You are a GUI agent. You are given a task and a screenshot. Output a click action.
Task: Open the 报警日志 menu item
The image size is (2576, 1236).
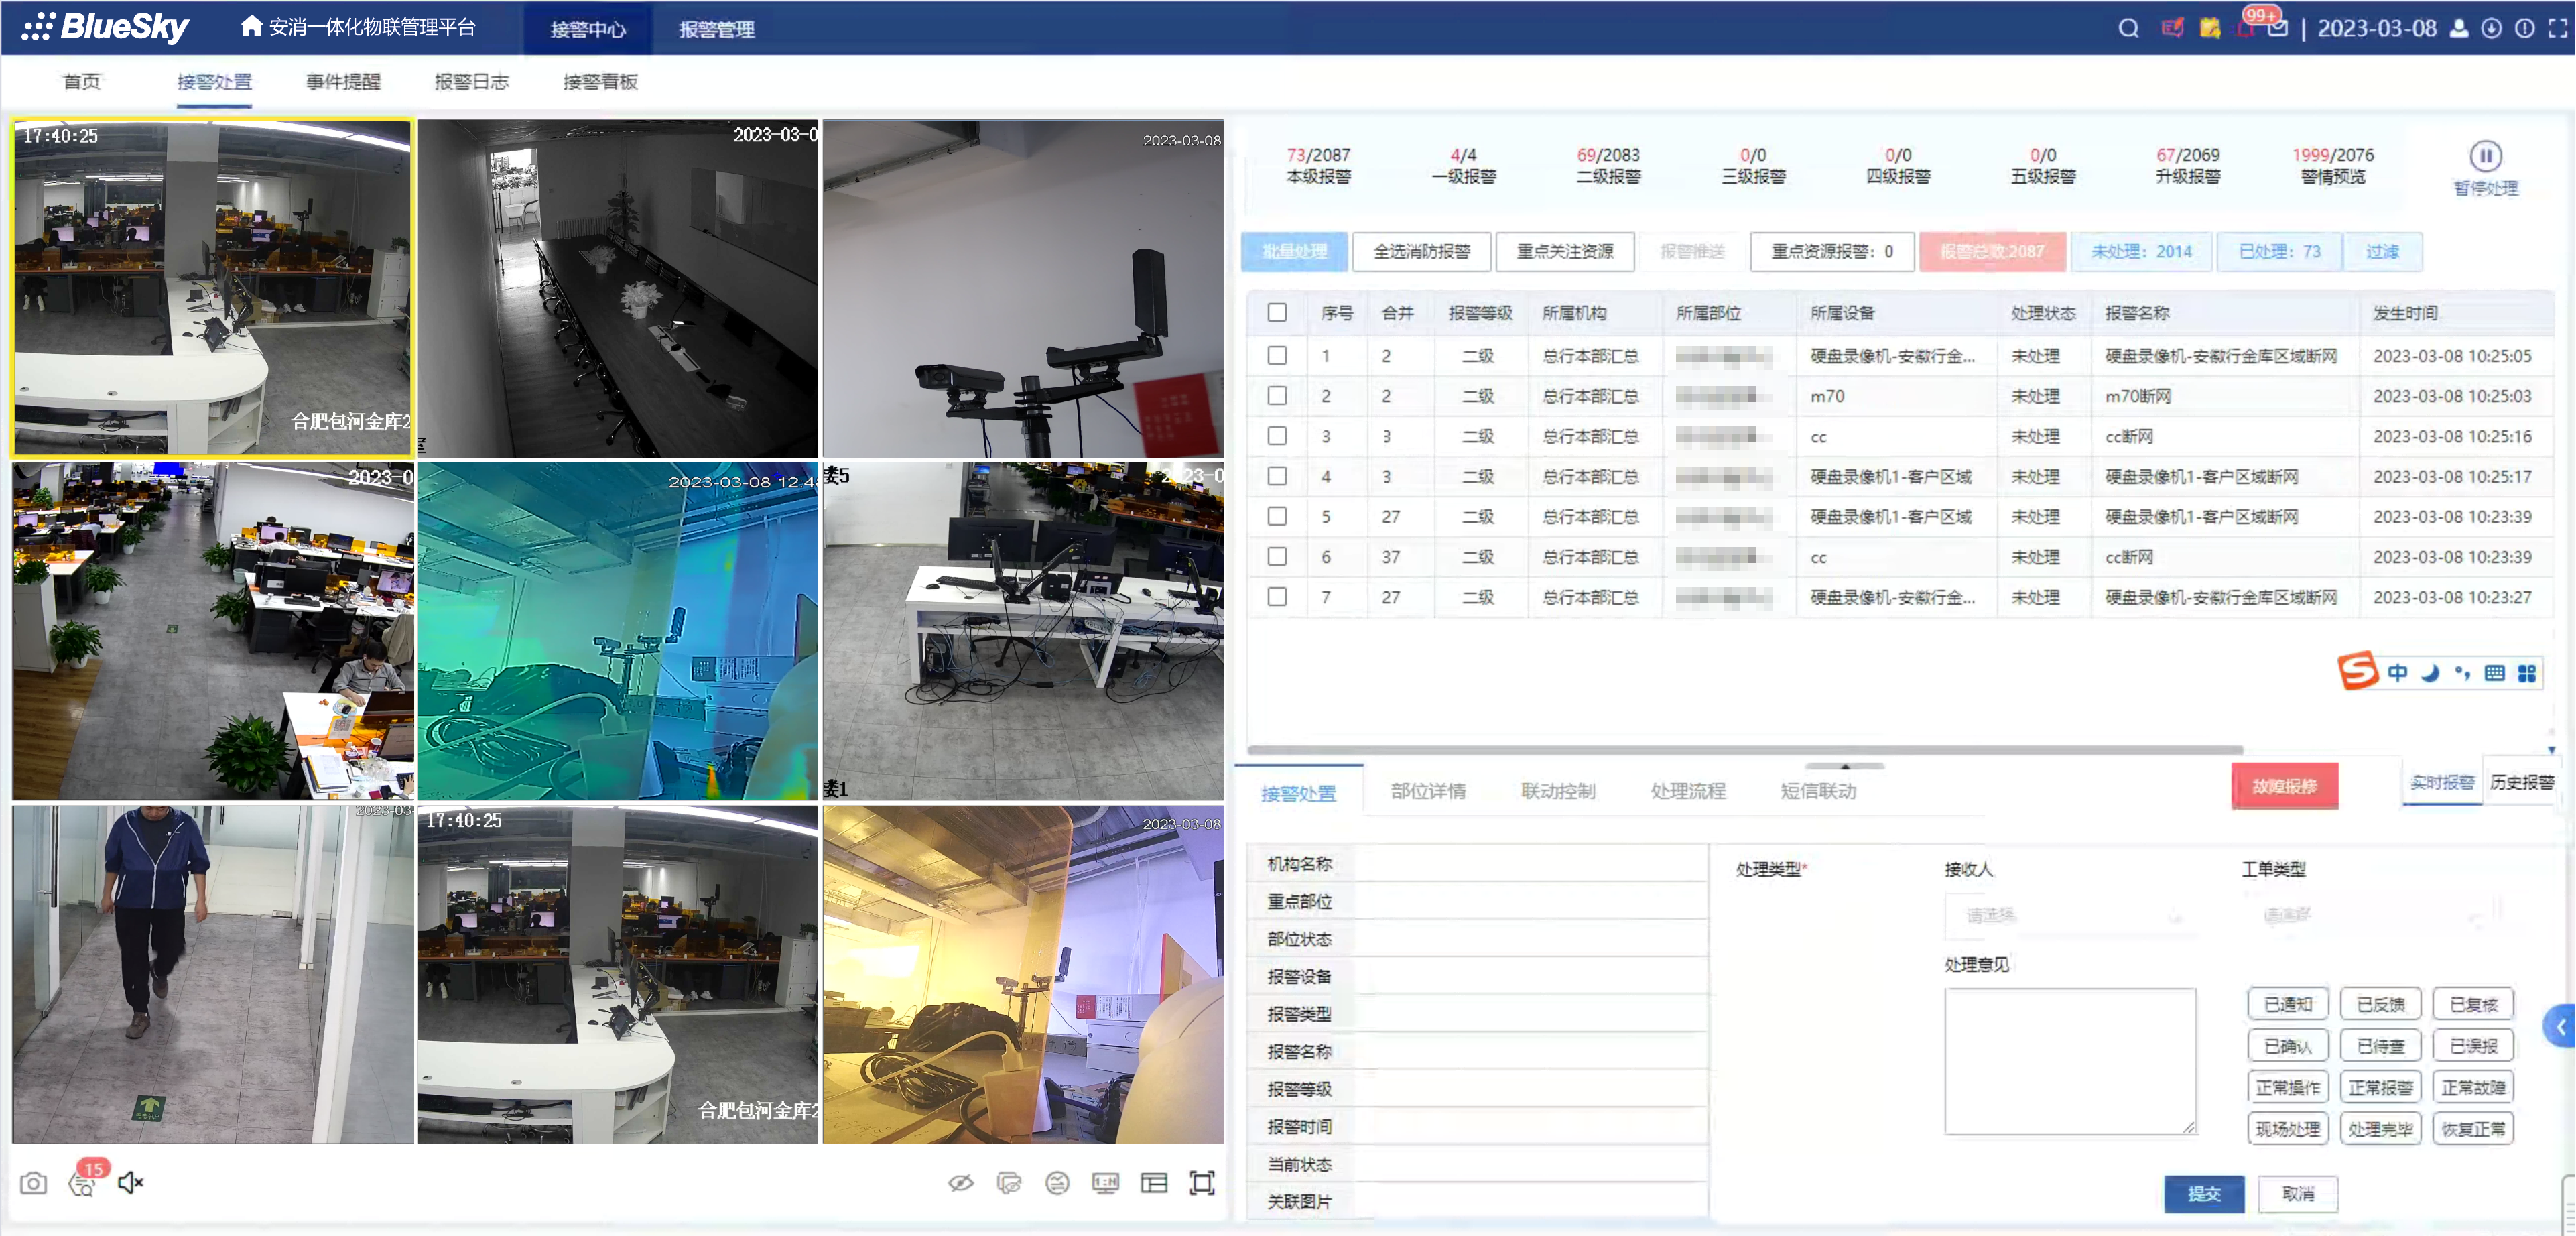pos(471,82)
